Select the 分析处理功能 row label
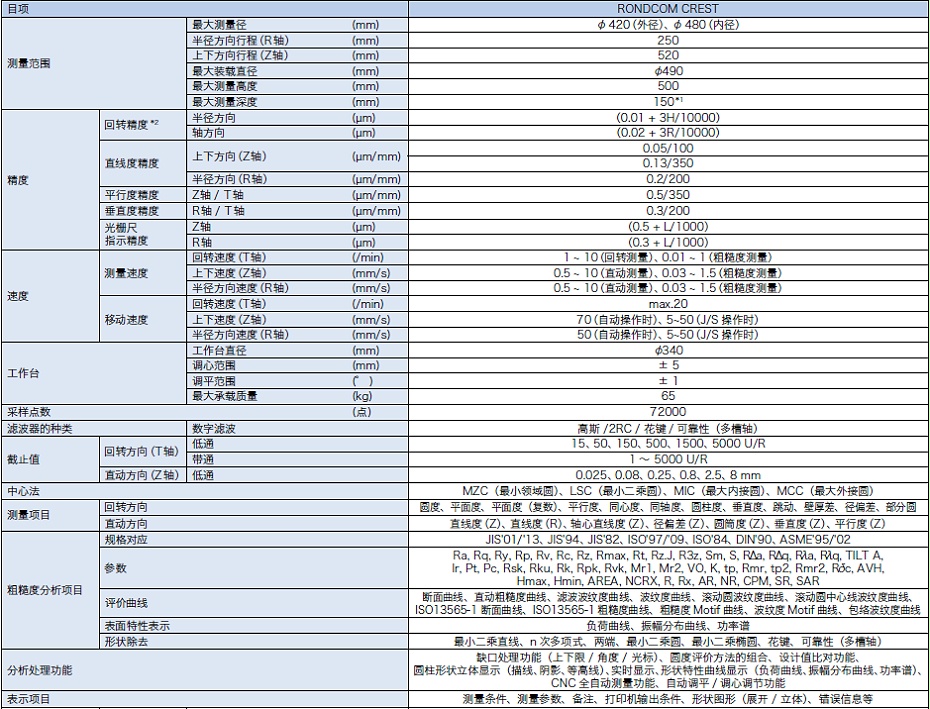 (41, 669)
